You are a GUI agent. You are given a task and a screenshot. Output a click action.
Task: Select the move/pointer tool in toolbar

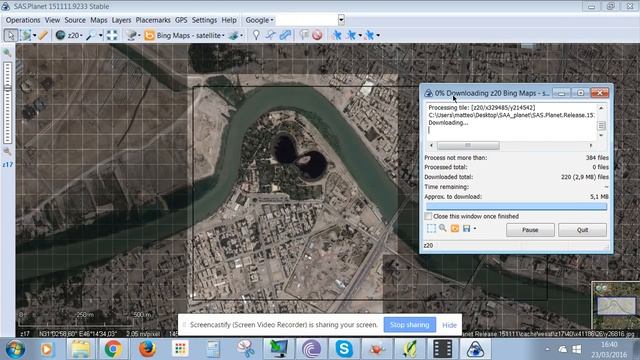[11, 36]
